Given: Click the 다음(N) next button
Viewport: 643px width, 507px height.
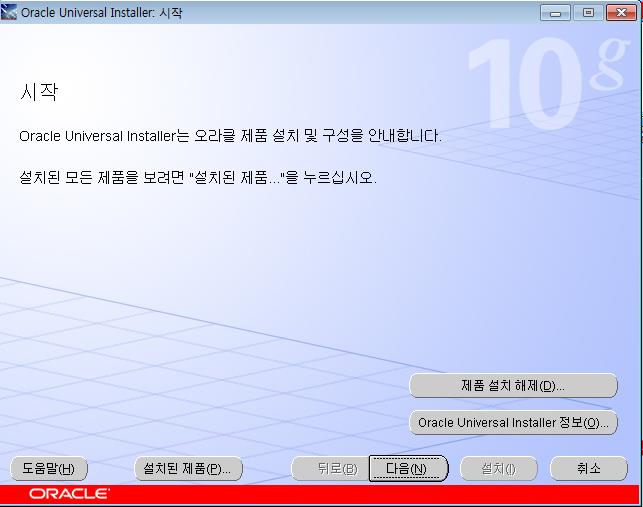Looking at the screenshot, I should (x=408, y=468).
